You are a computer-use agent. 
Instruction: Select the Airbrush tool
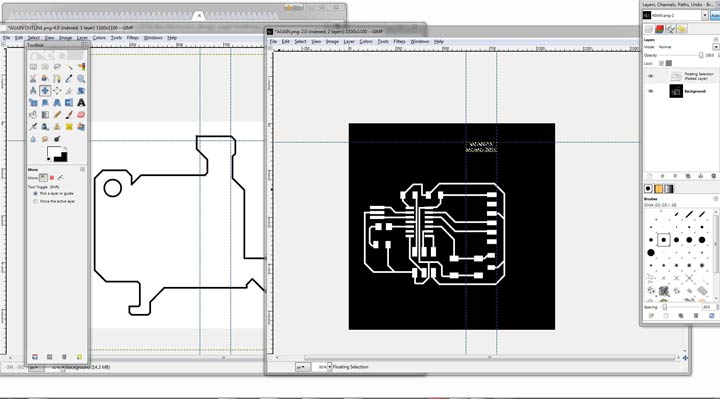(x=33, y=127)
